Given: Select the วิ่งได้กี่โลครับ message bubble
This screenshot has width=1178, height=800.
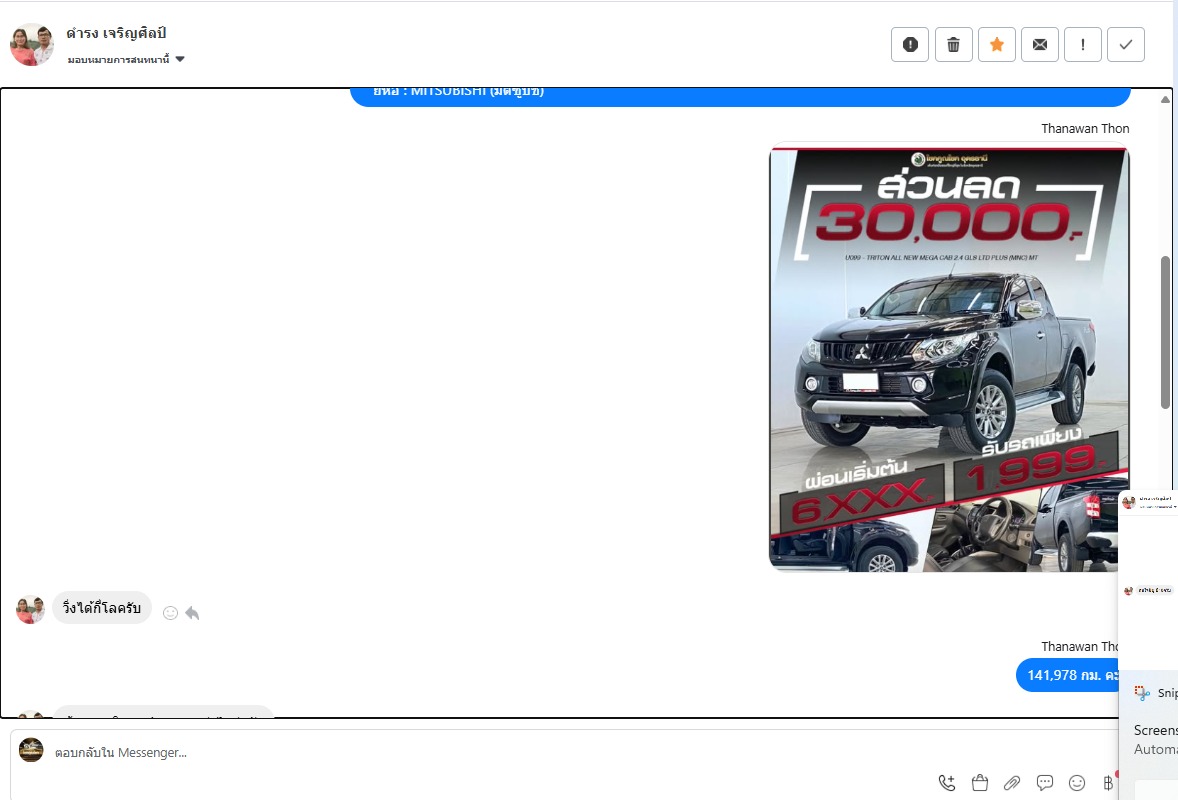Looking at the screenshot, I should point(102,608).
